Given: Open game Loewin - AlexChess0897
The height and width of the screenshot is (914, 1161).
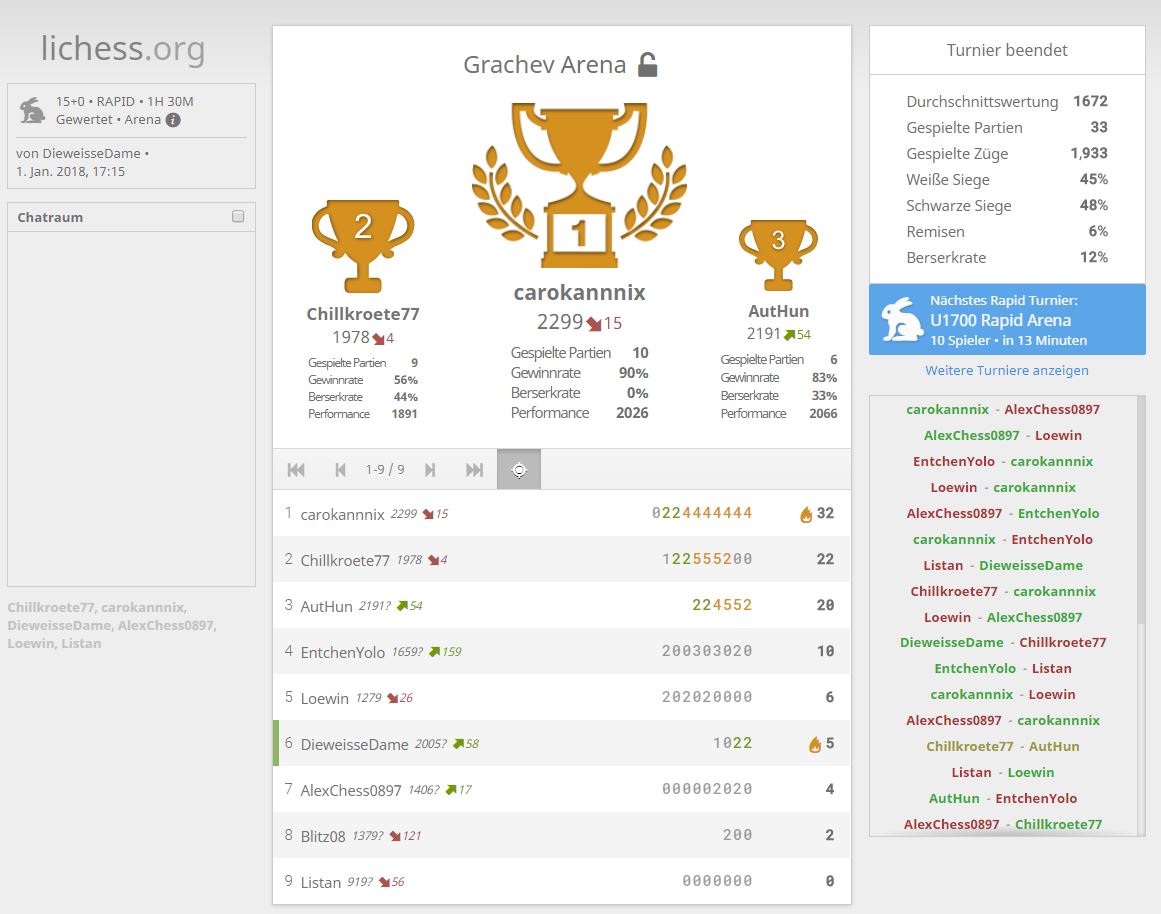Looking at the screenshot, I should coord(1003,617).
